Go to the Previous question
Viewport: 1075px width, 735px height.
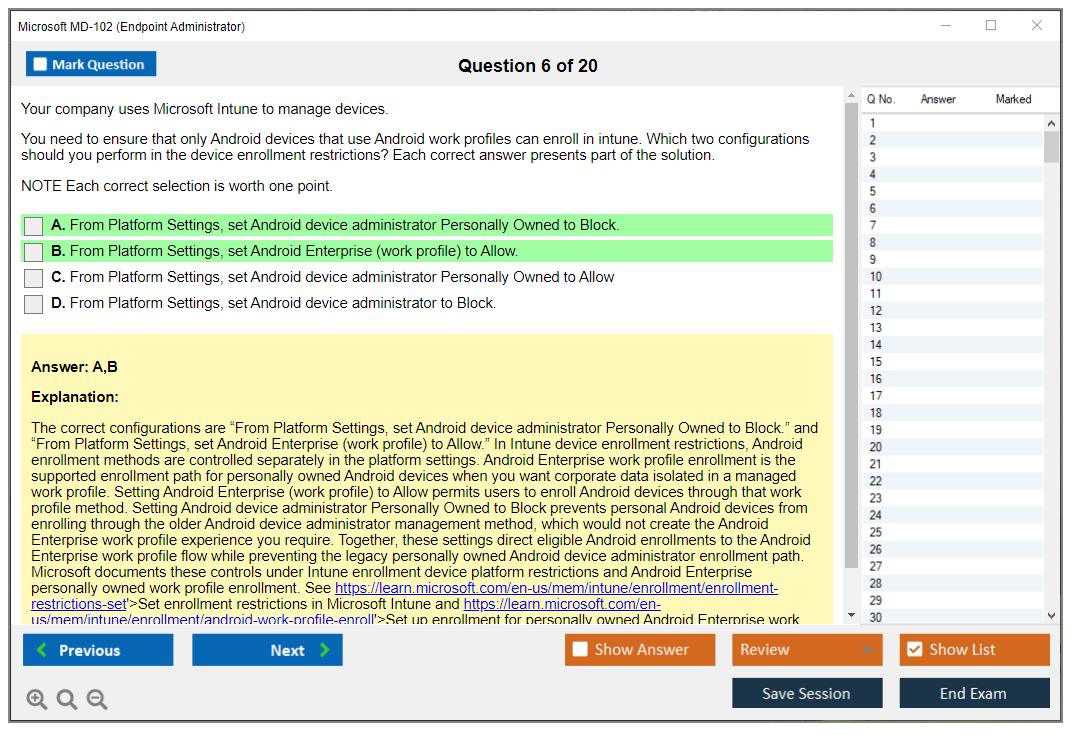coord(98,649)
